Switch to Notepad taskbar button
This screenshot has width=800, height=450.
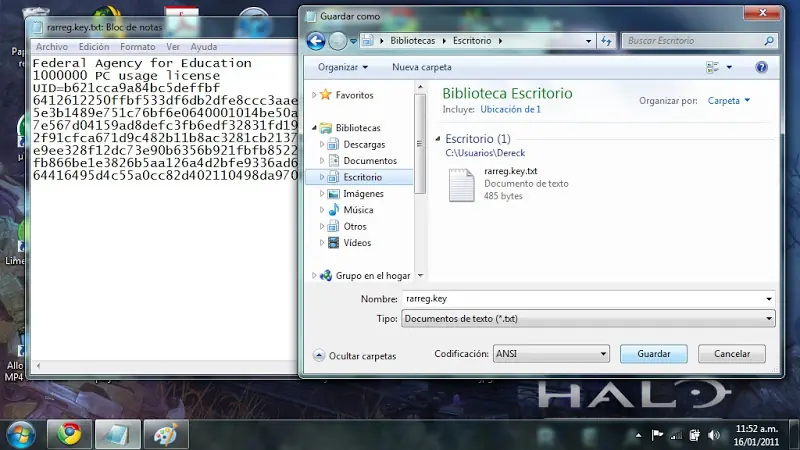click(x=117, y=434)
